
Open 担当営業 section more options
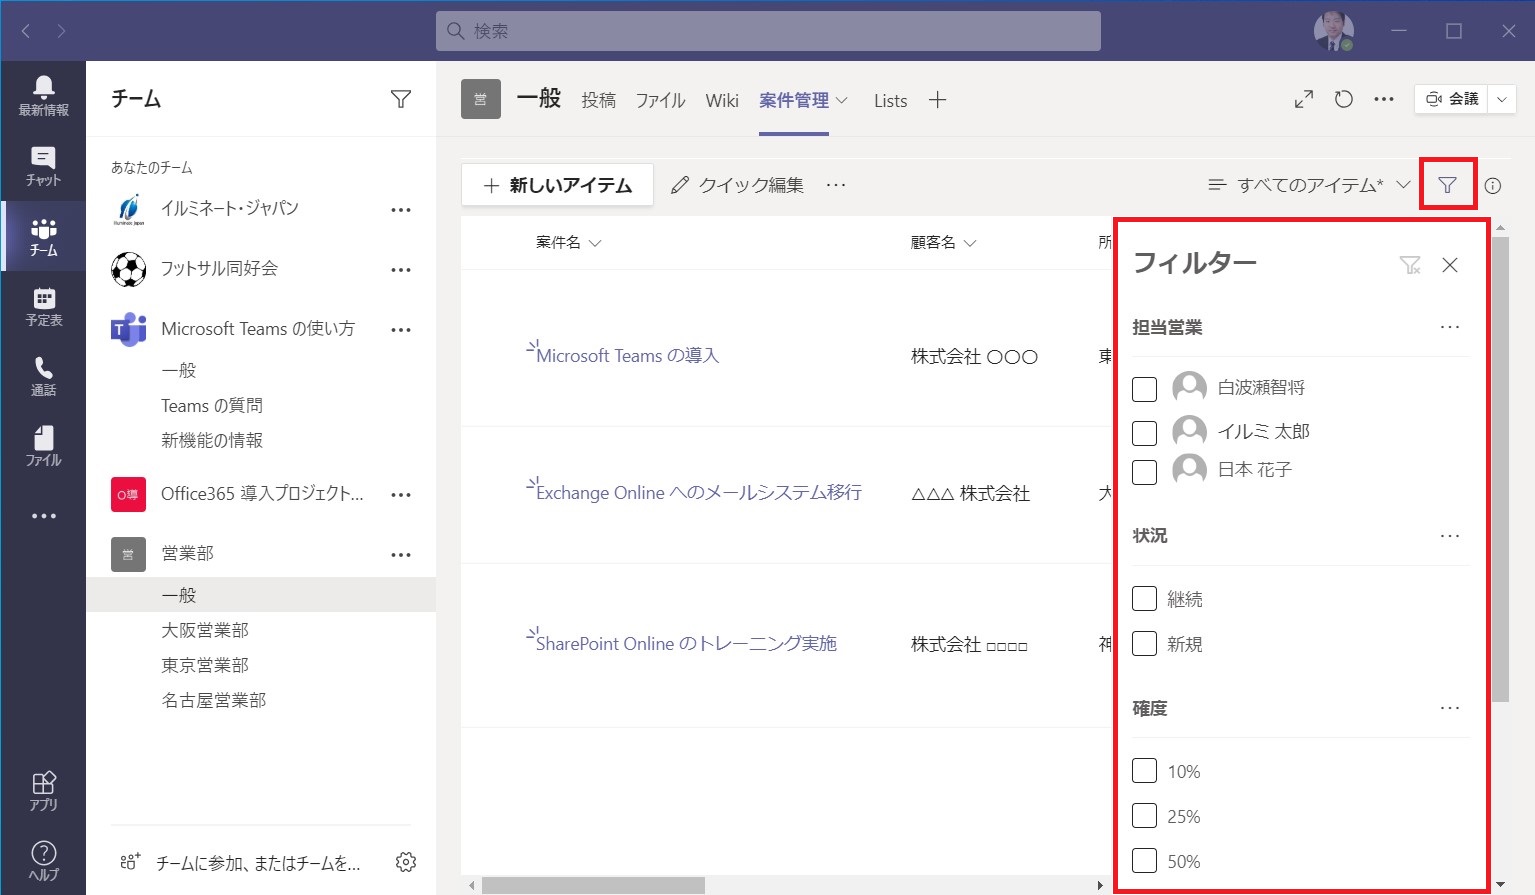1449,327
